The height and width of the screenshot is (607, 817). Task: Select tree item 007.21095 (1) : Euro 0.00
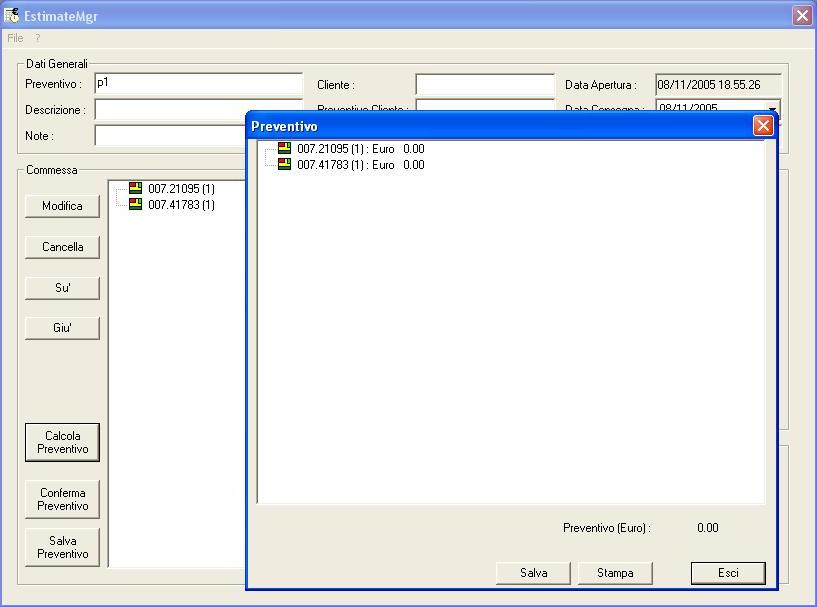(361, 149)
